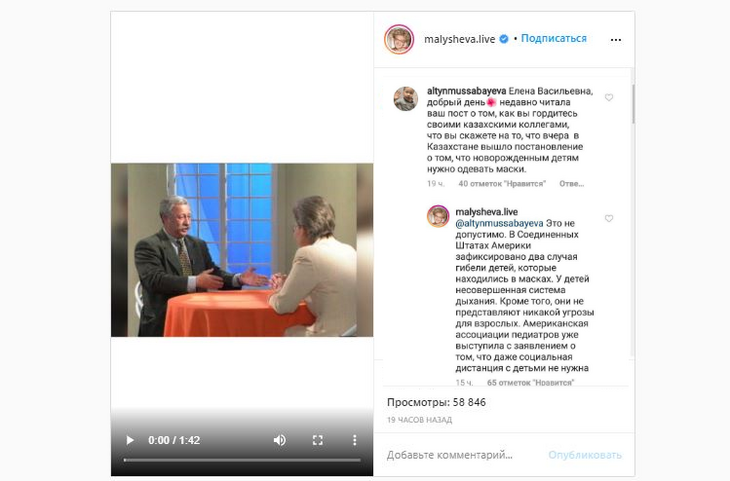Image resolution: width=730 pixels, height=481 pixels.
Task: Open altynmussabayeva username link
Action: [x=466, y=91]
